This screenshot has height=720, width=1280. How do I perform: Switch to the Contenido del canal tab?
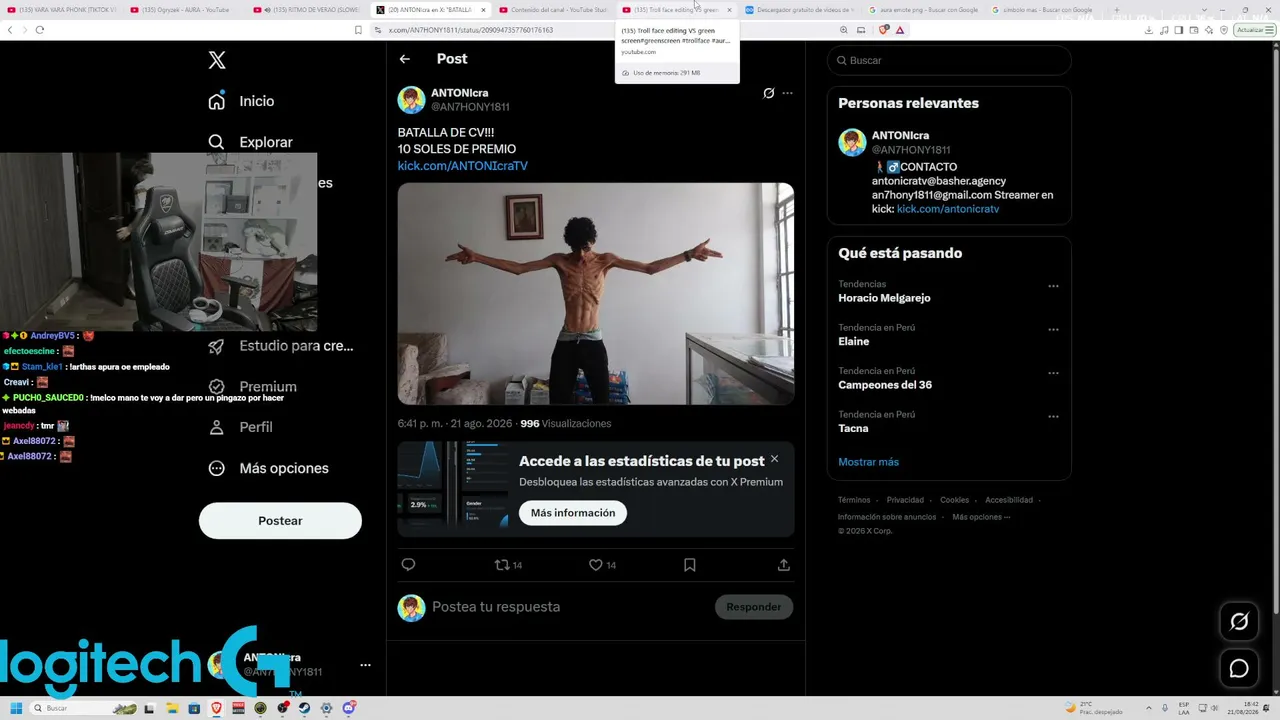(x=552, y=10)
